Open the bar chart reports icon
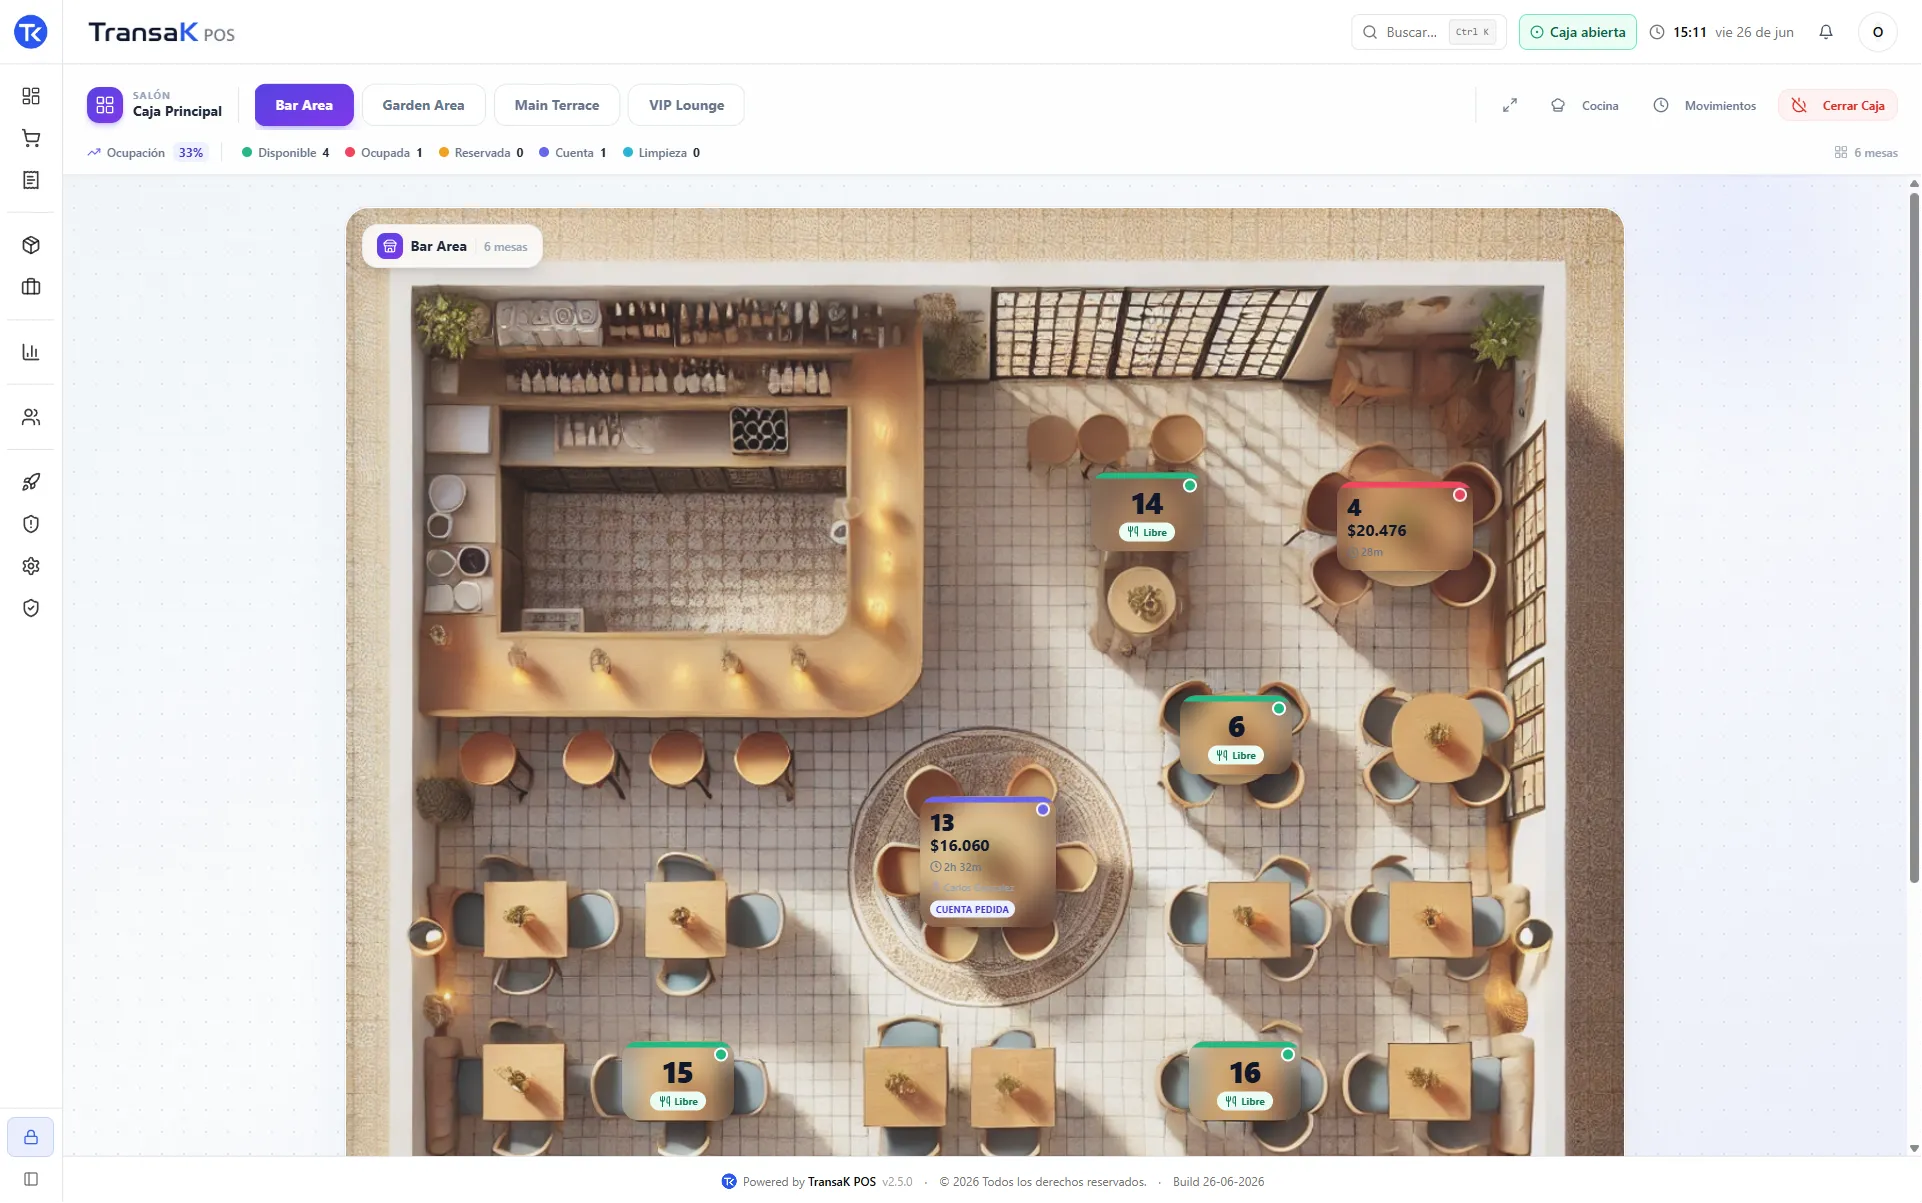The width and height of the screenshot is (1922, 1203). 31,352
